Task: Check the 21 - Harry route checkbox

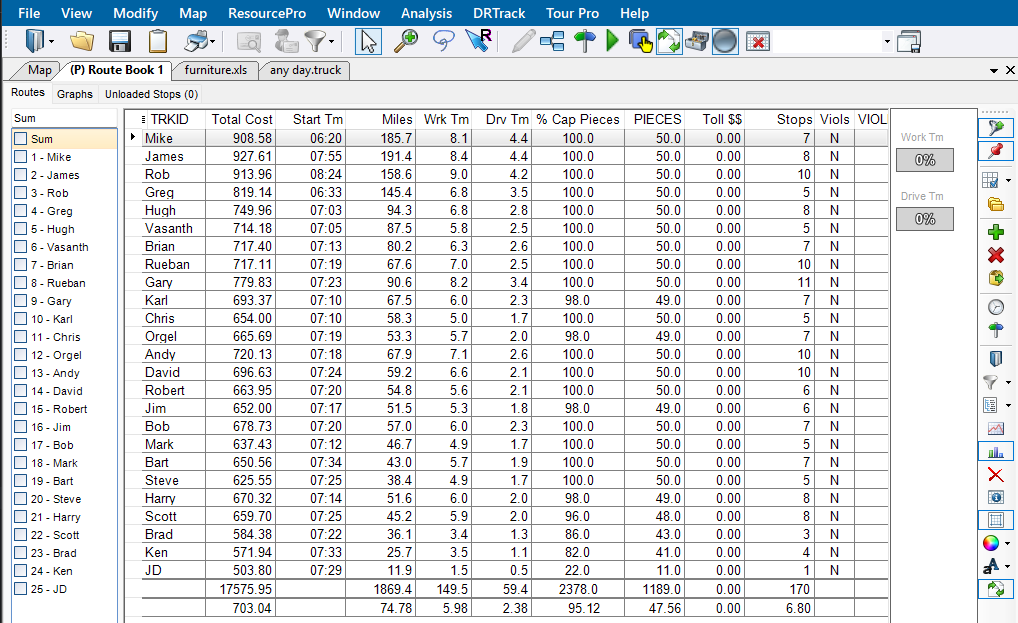Action: [x=20, y=517]
